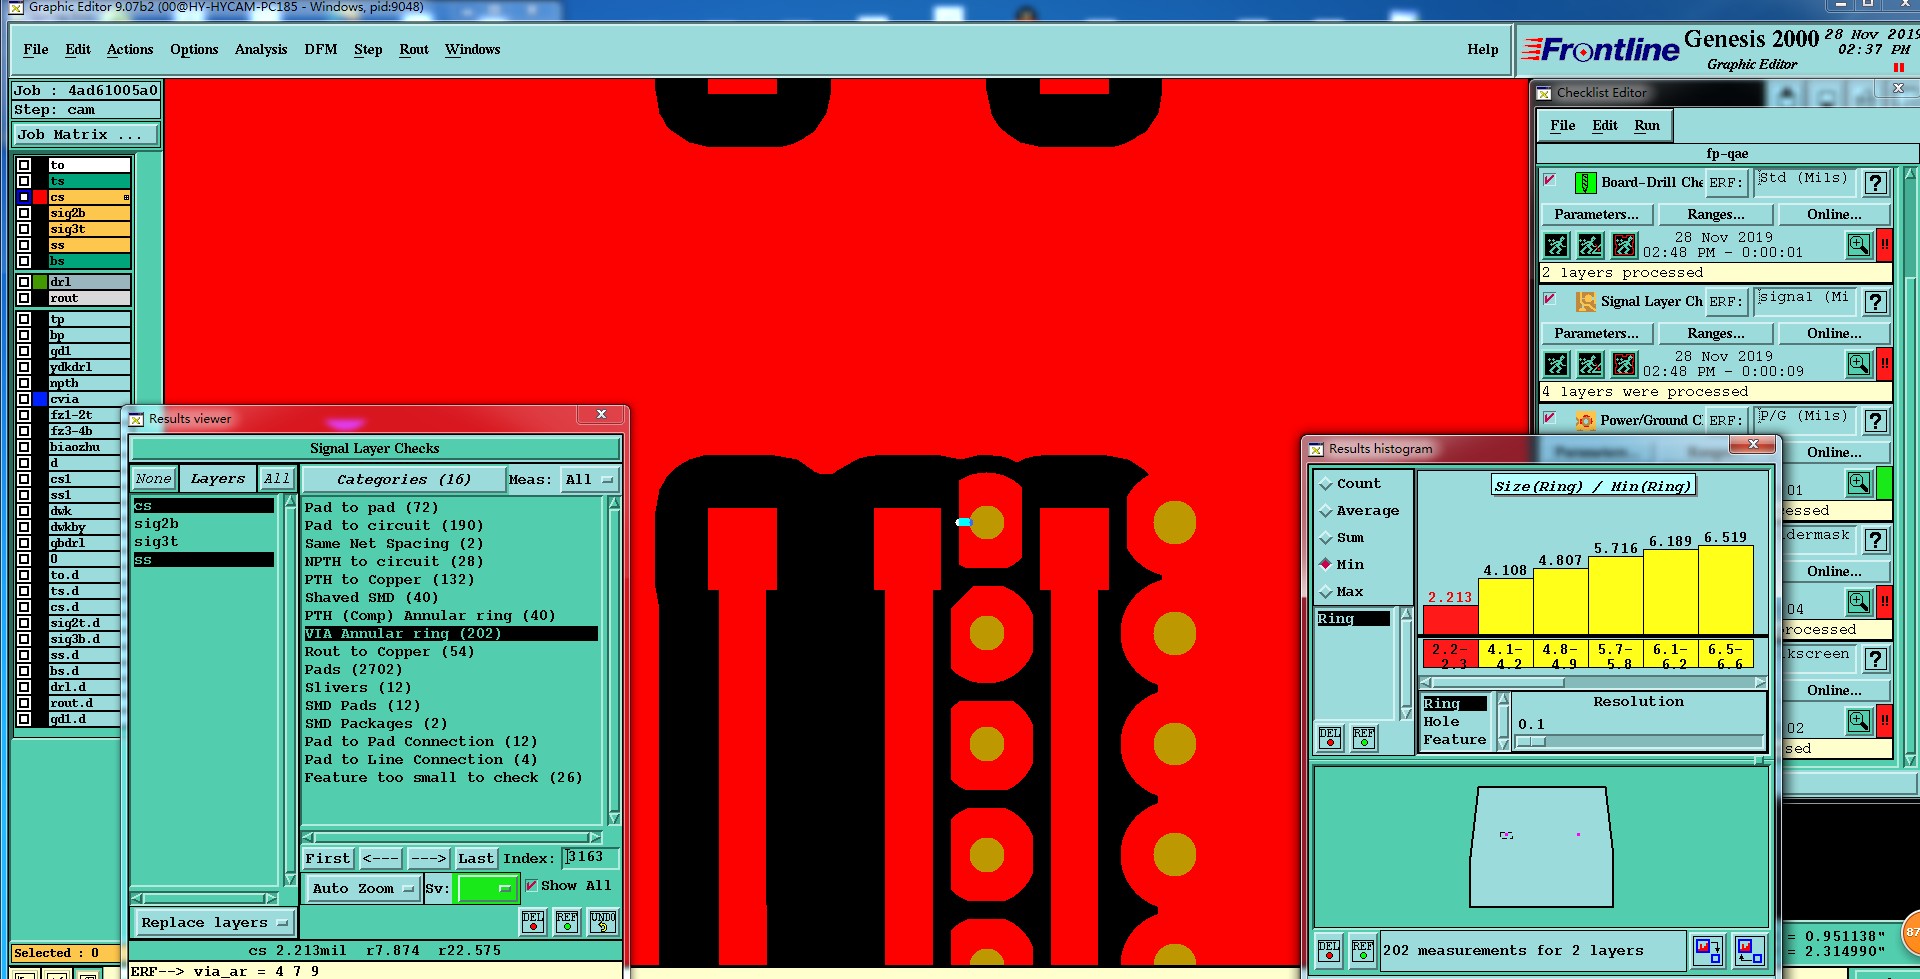This screenshot has width=1920, height=979.
Task: Open the DFM menu
Action: pyautogui.click(x=321, y=49)
